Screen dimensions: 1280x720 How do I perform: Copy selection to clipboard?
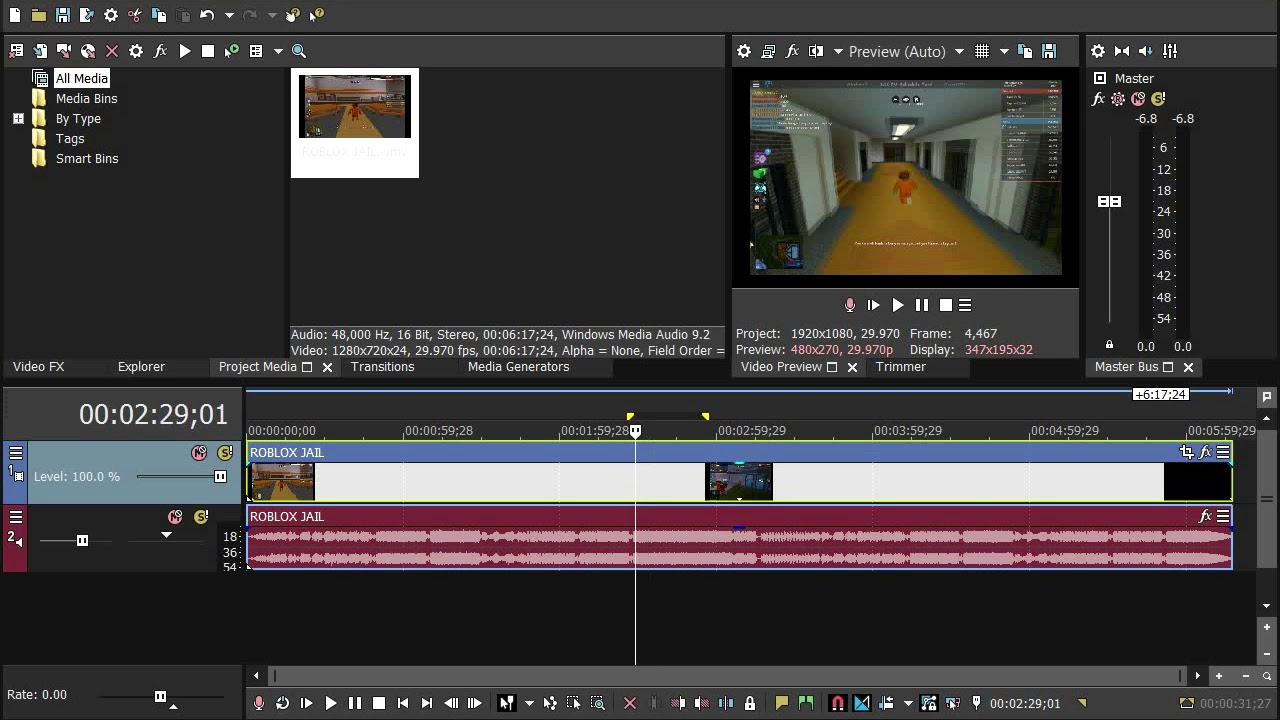coord(159,15)
